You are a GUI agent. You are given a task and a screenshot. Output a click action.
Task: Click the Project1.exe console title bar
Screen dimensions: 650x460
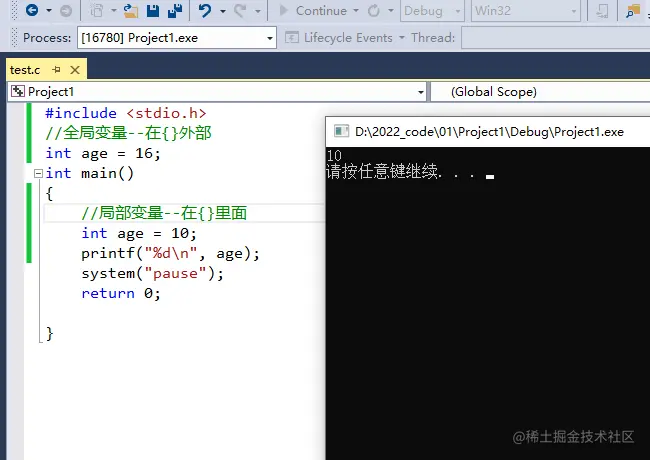click(x=488, y=132)
